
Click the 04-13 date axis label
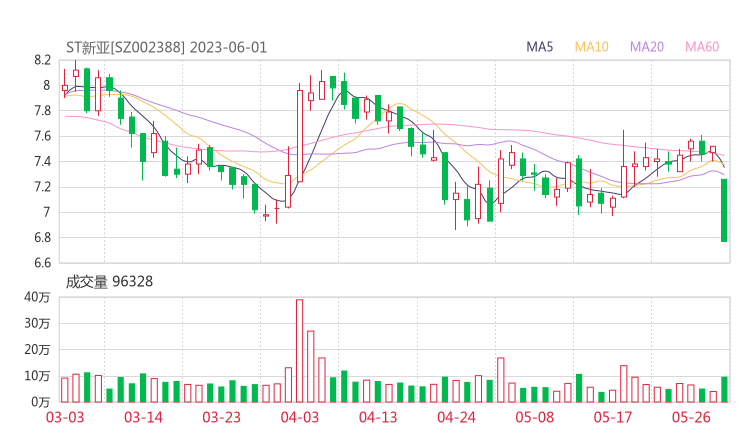pyautogui.click(x=378, y=417)
